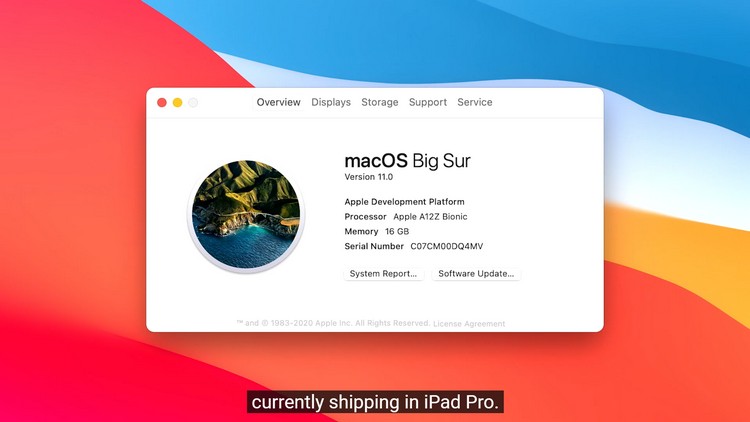Click the Apple copyright notice text

(x=333, y=323)
